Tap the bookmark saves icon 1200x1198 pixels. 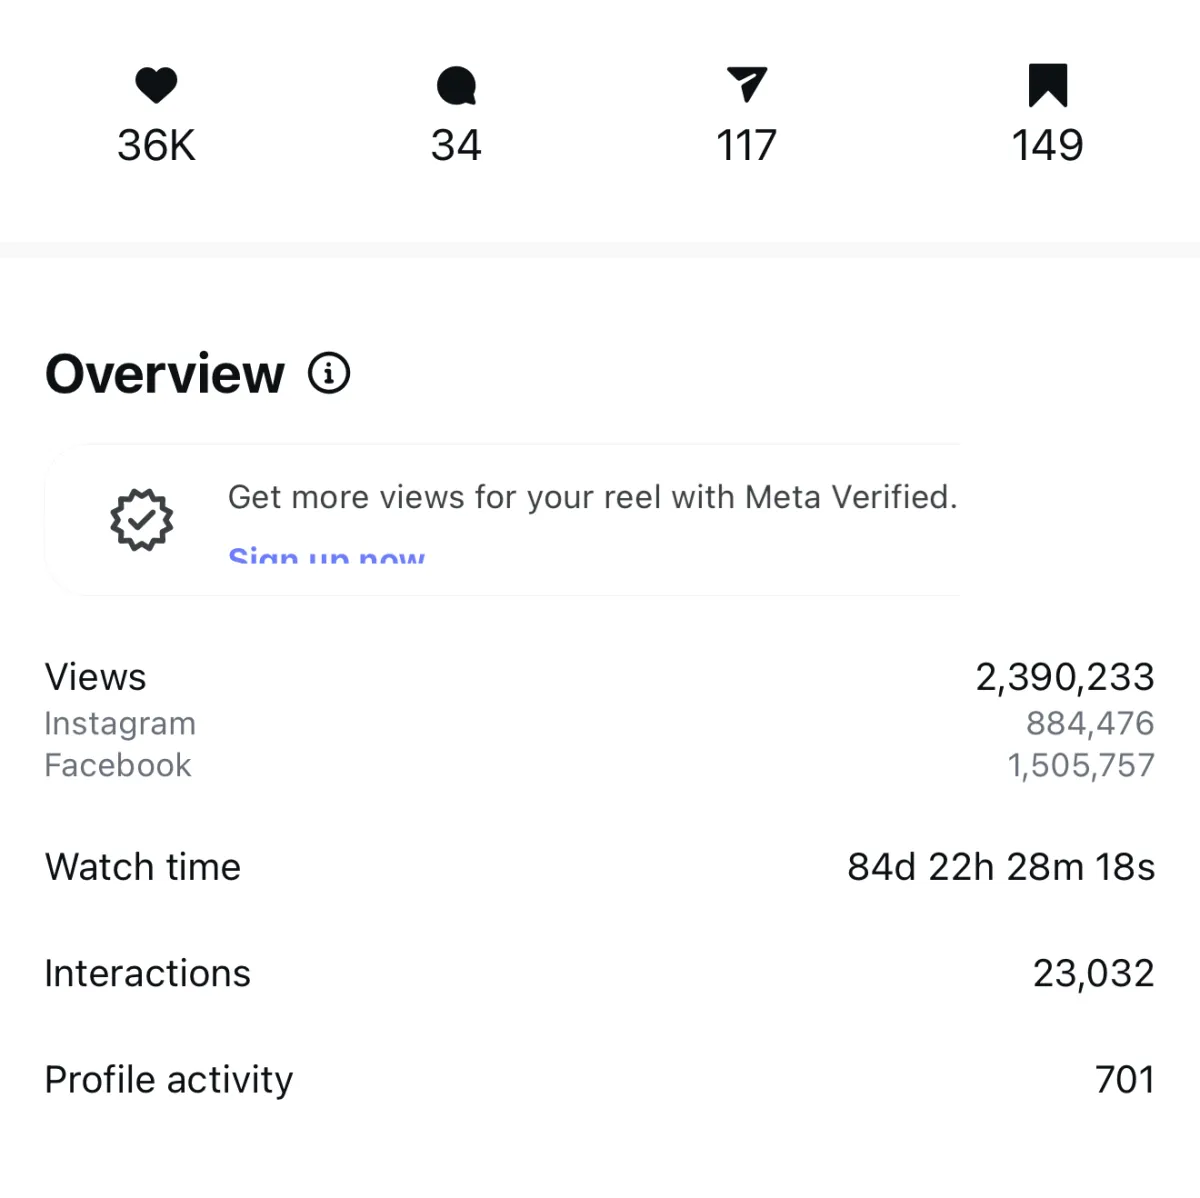point(1047,85)
